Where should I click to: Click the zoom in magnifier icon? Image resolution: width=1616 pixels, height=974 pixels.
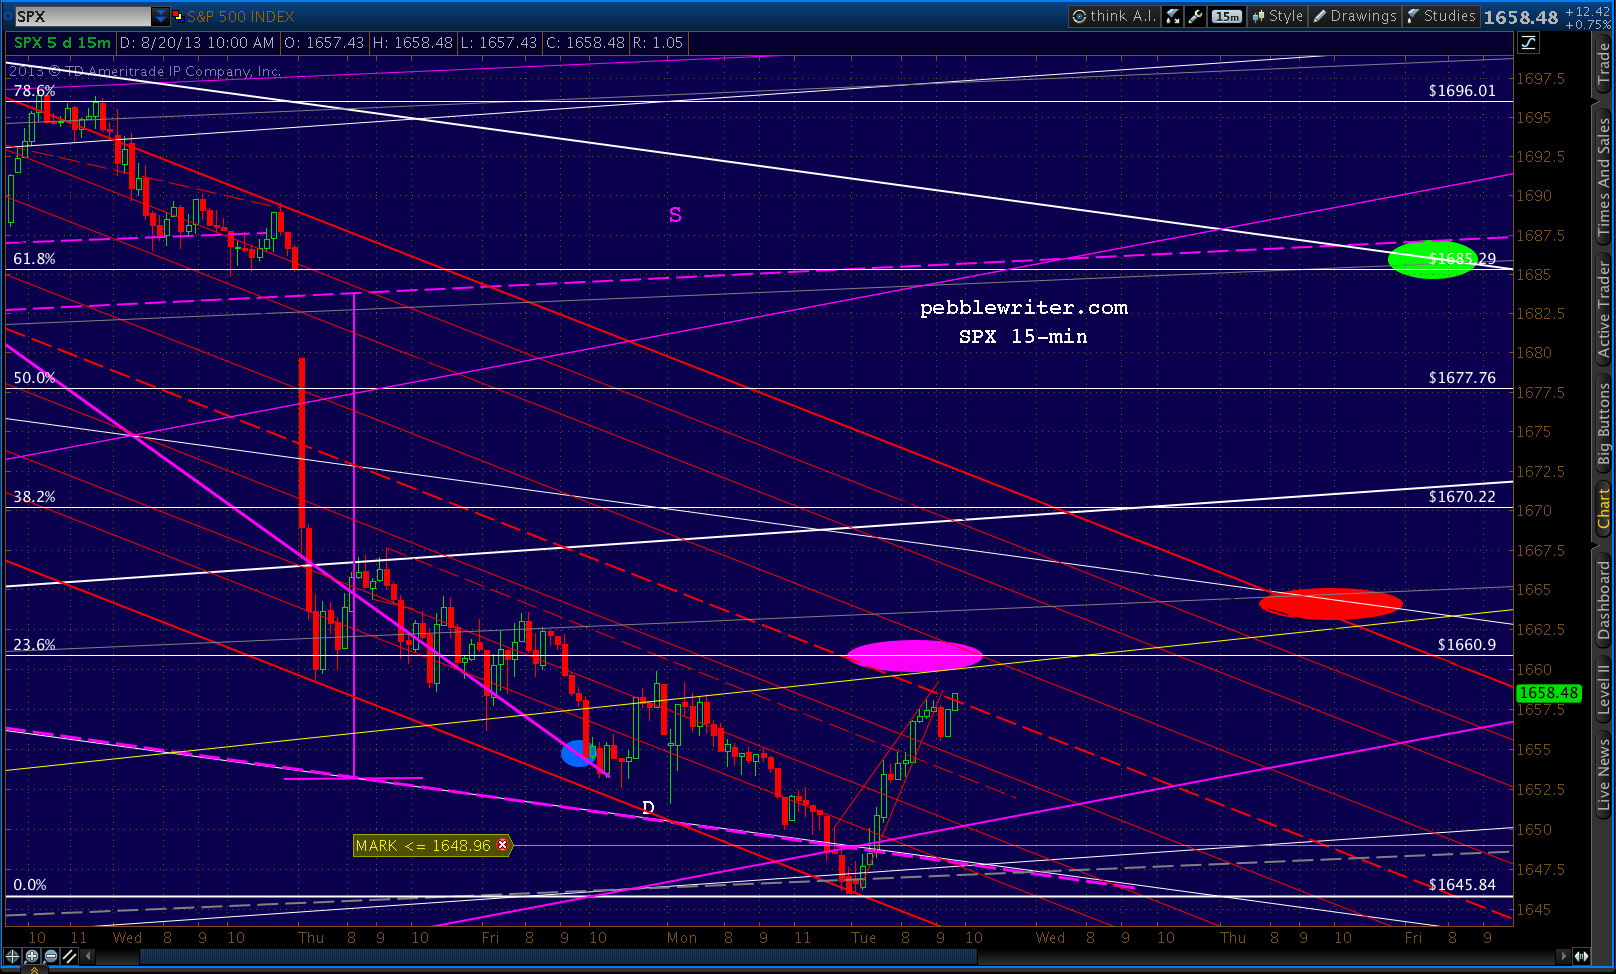pos(32,957)
